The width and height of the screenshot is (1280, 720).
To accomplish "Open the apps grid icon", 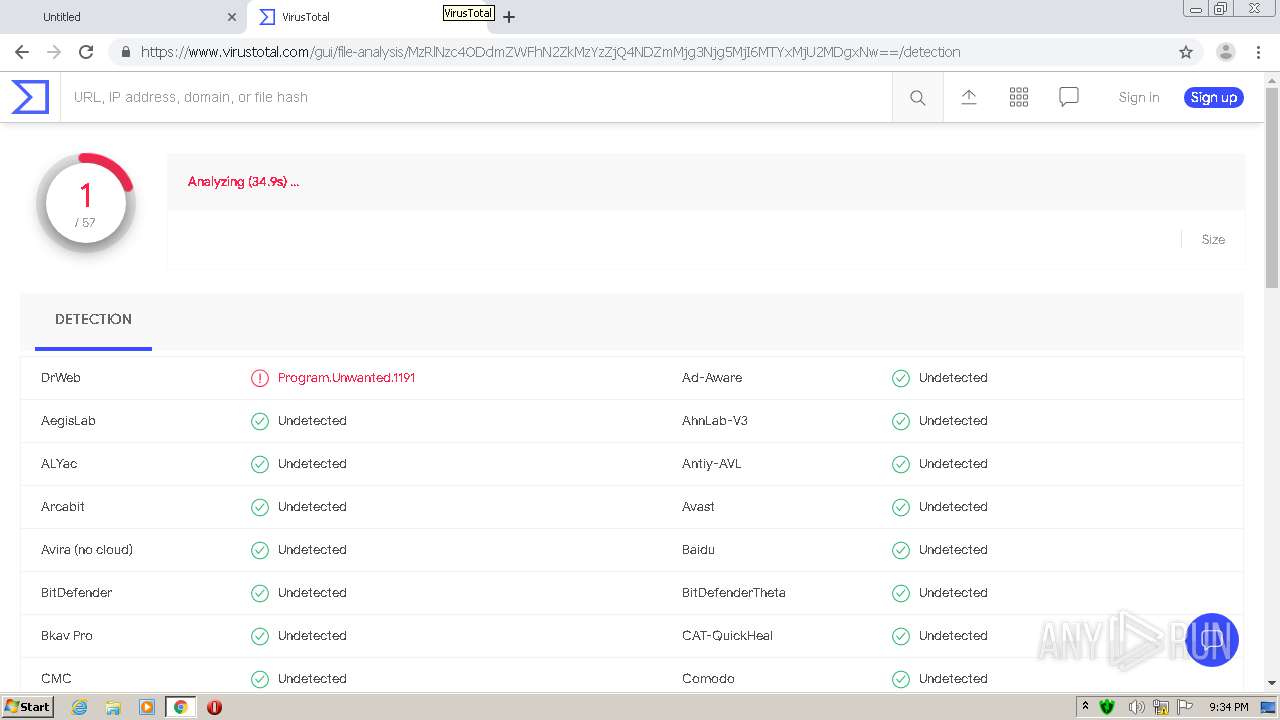I will coord(1019,97).
